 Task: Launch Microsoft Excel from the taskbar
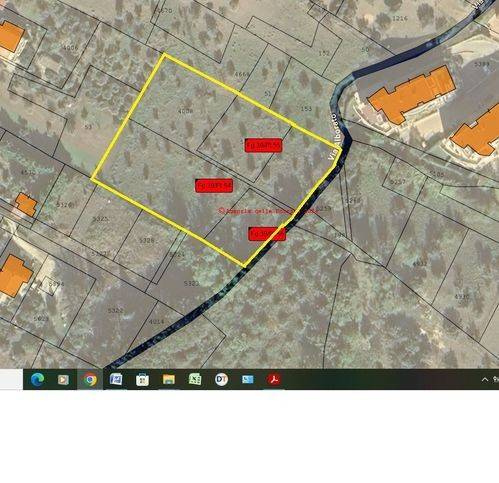click(x=195, y=379)
